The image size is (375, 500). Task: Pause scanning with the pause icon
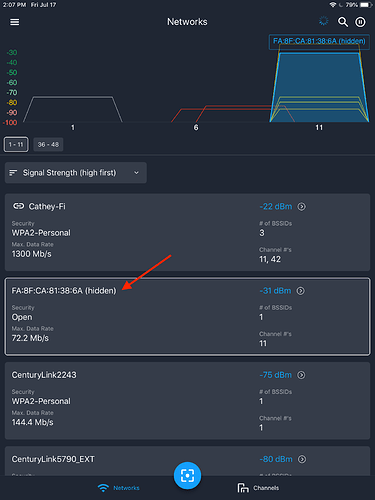(x=360, y=22)
